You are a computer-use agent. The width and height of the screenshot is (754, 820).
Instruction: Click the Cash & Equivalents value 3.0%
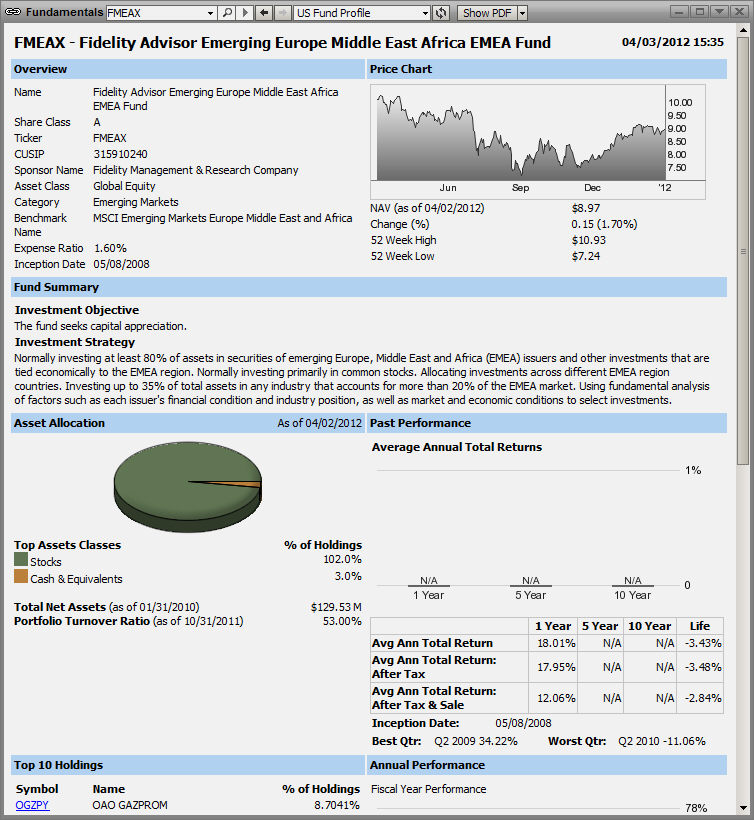coord(348,576)
